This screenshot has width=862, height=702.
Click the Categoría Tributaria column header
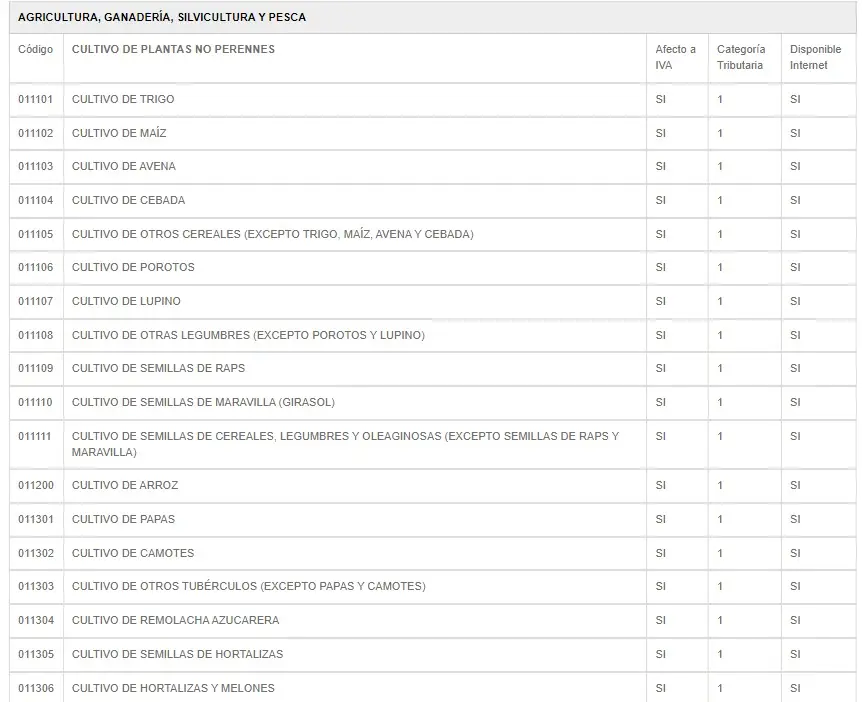click(741, 57)
